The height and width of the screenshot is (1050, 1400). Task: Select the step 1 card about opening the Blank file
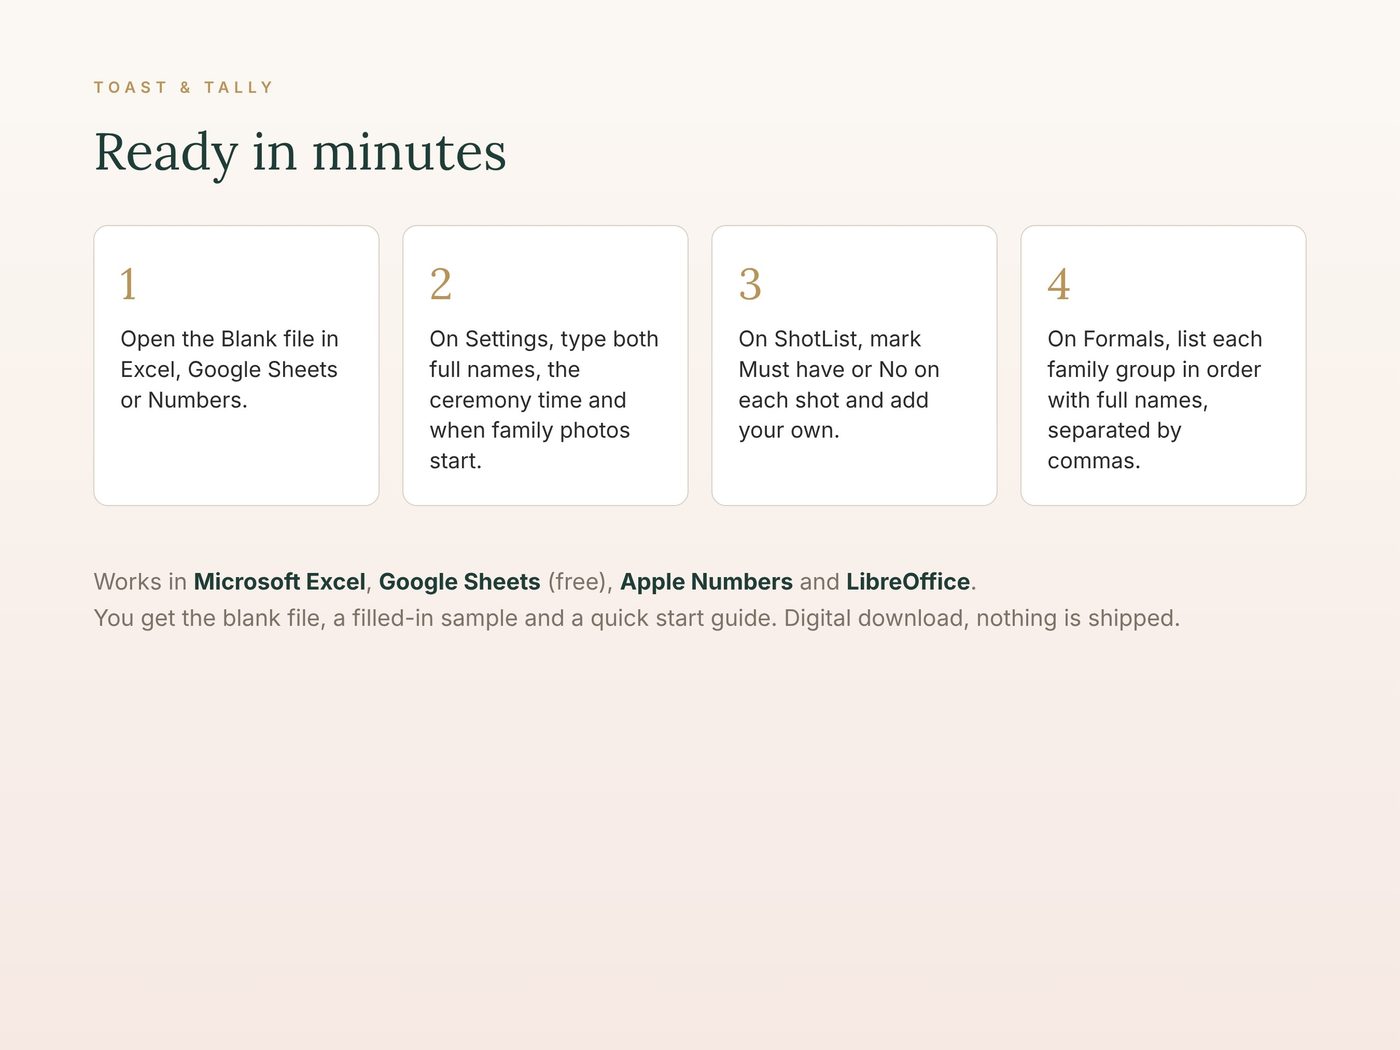pos(236,366)
